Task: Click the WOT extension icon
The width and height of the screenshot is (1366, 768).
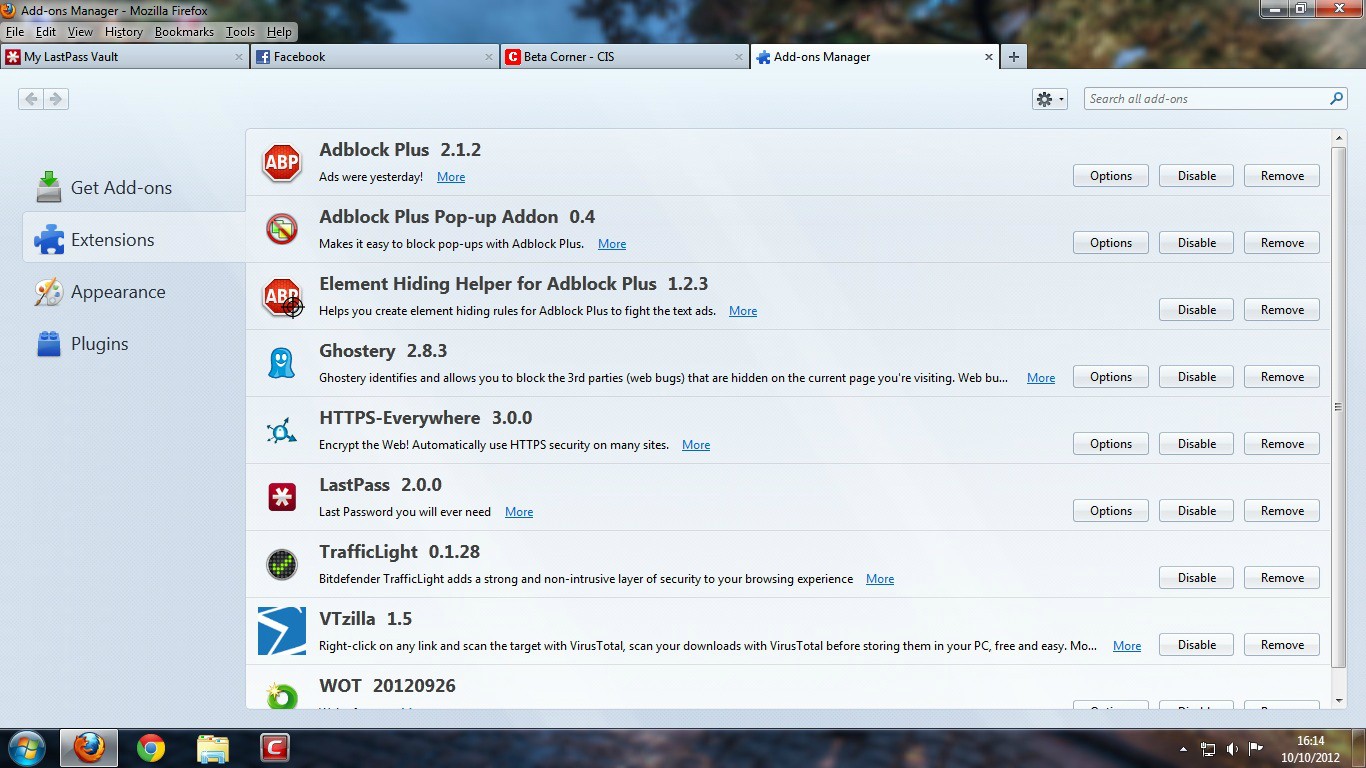Action: pos(282,695)
